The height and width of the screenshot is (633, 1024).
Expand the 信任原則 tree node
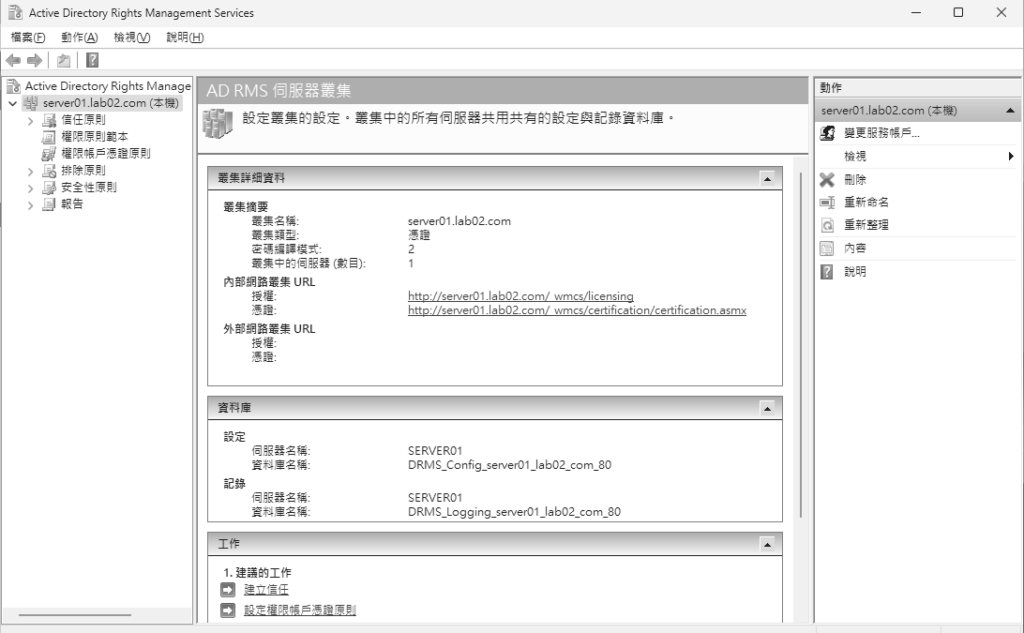tap(31, 120)
